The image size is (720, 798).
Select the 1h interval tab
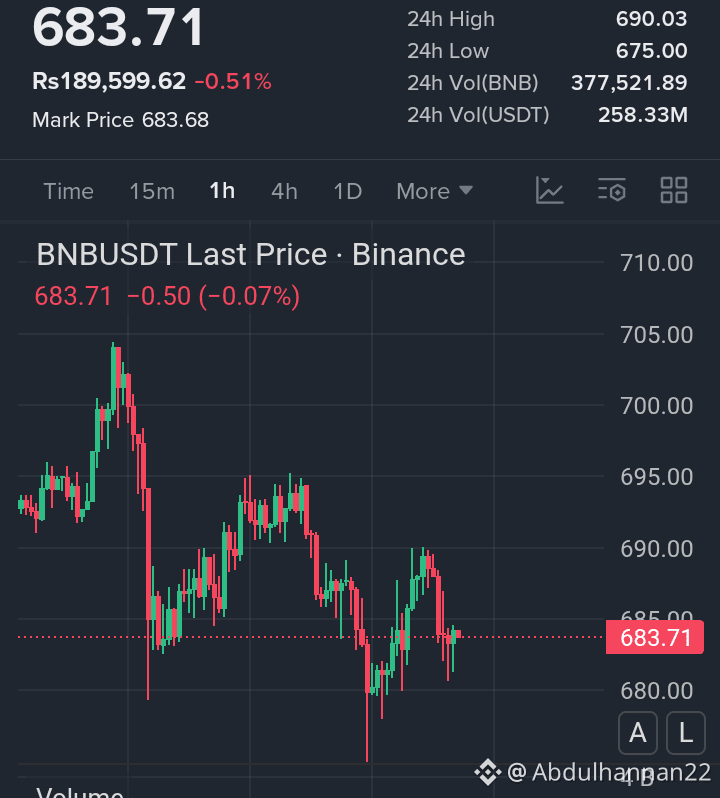[222, 191]
